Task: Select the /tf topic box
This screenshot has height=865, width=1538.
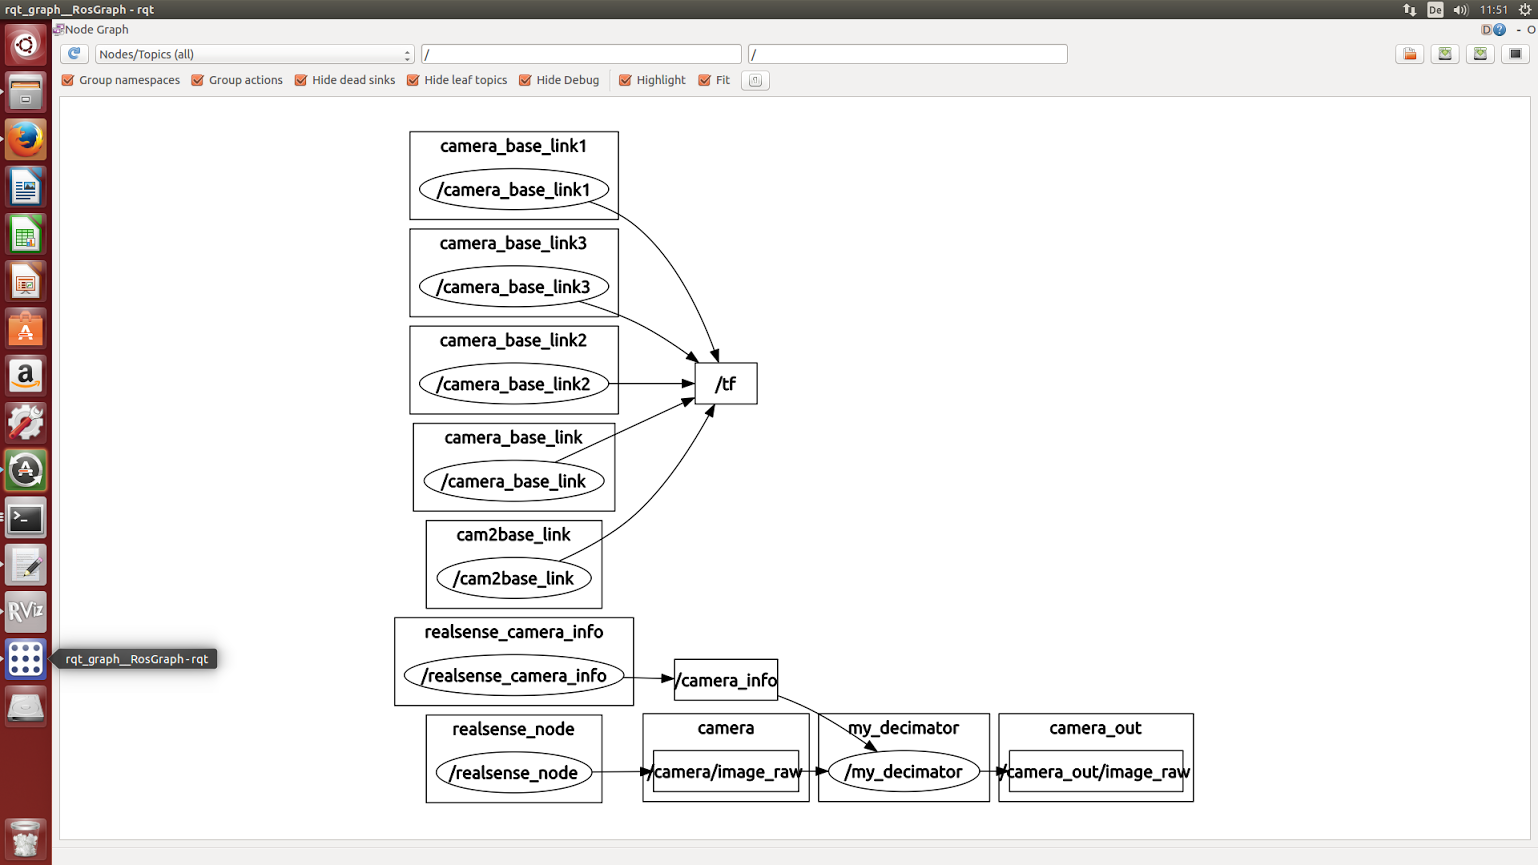Action: (726, 384)
